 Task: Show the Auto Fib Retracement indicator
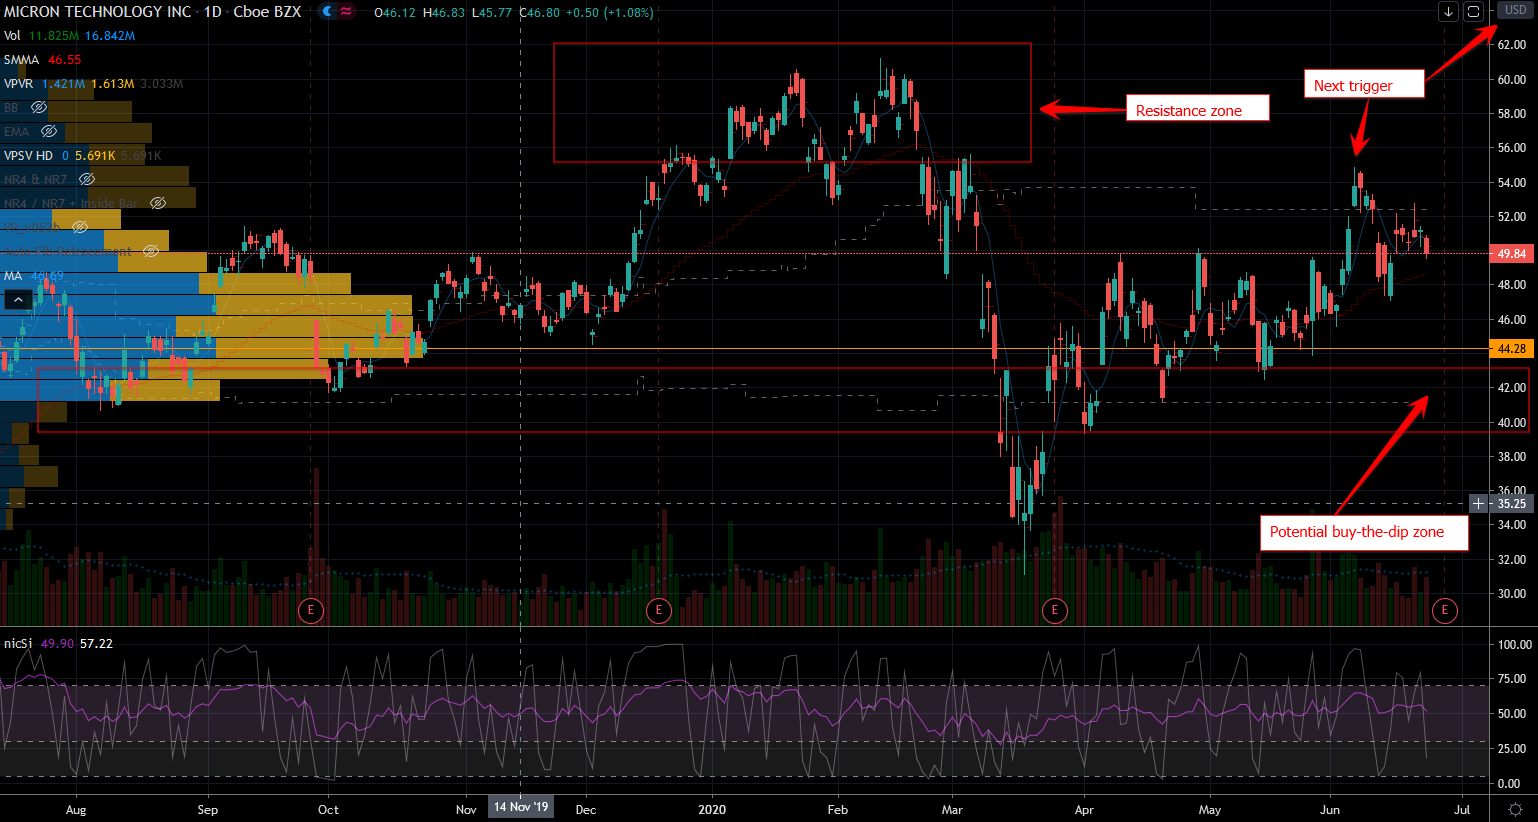(151, 251)
